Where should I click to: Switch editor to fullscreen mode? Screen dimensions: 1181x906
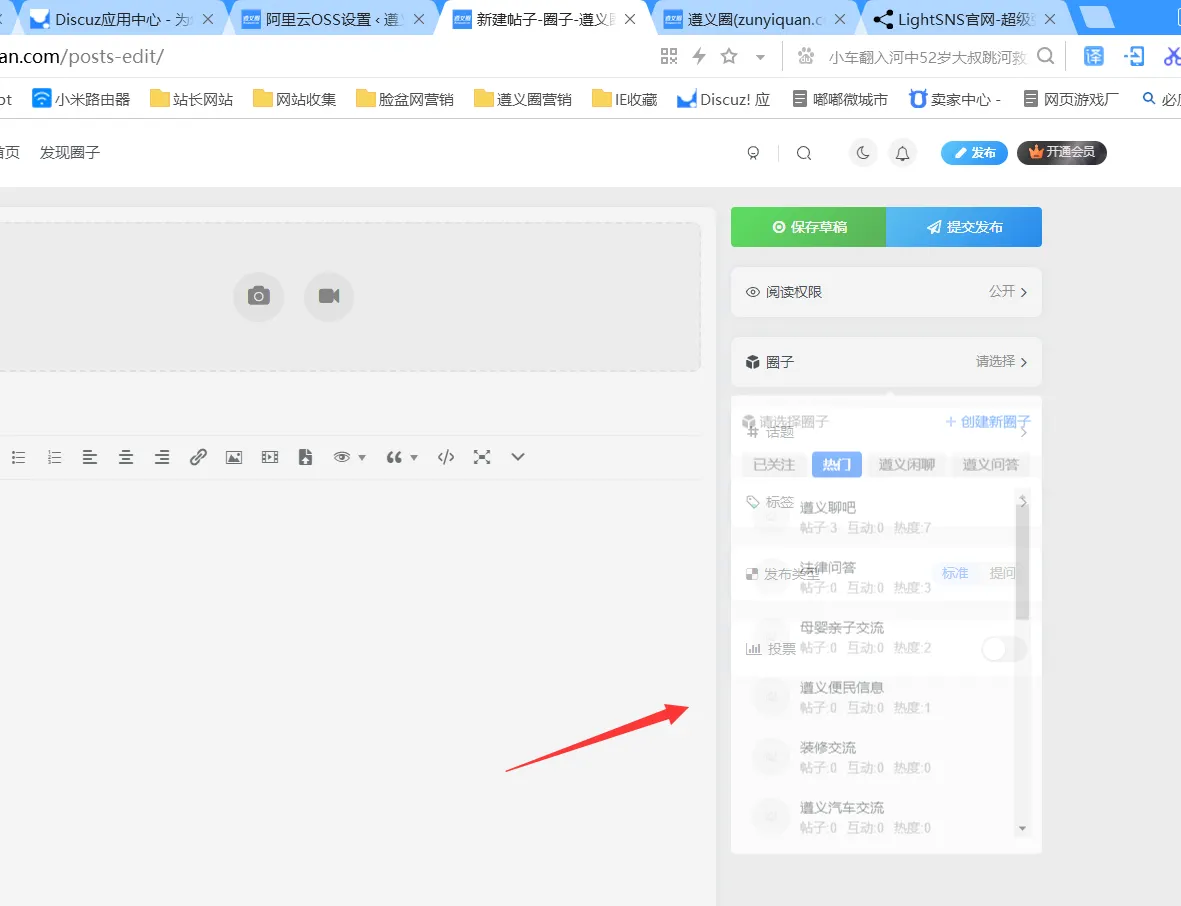pos(482,457)
